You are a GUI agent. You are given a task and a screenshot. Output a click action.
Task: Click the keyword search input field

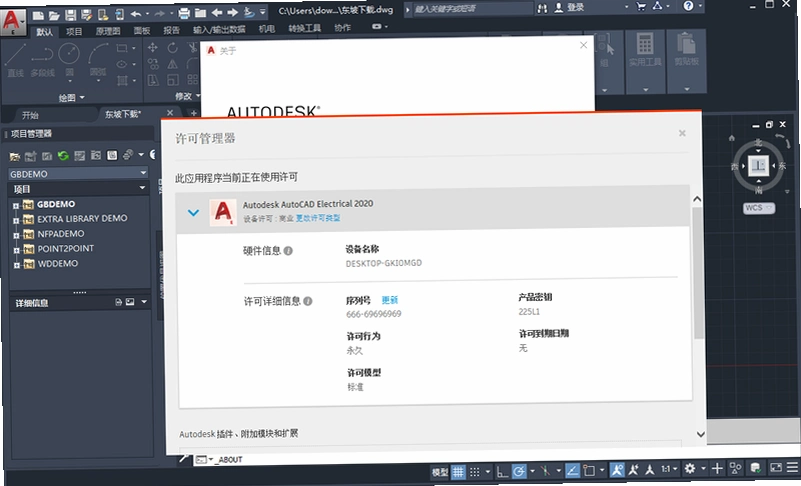click(473, 9)
